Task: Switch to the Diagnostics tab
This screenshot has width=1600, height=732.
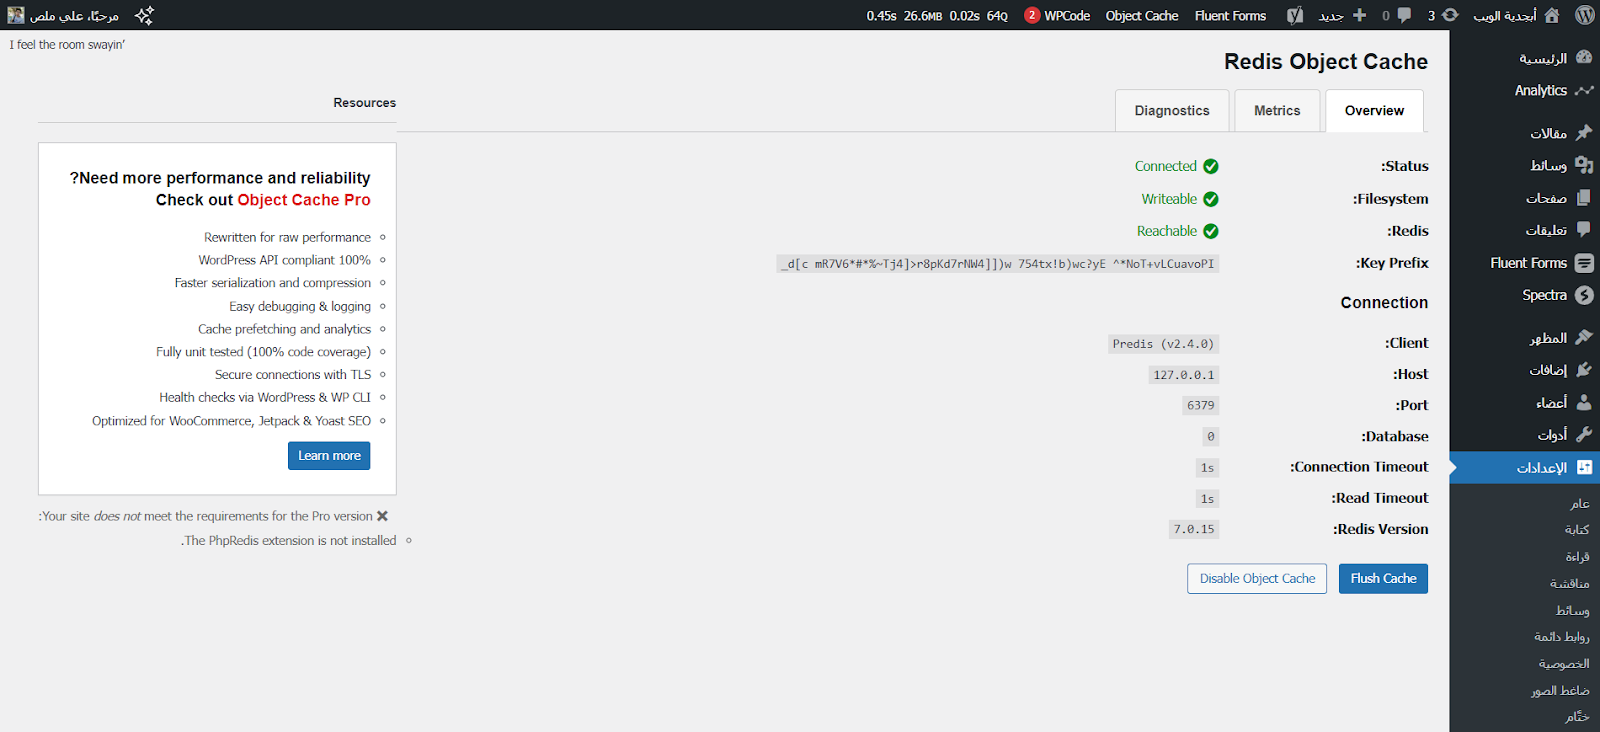Action: 1172,111
